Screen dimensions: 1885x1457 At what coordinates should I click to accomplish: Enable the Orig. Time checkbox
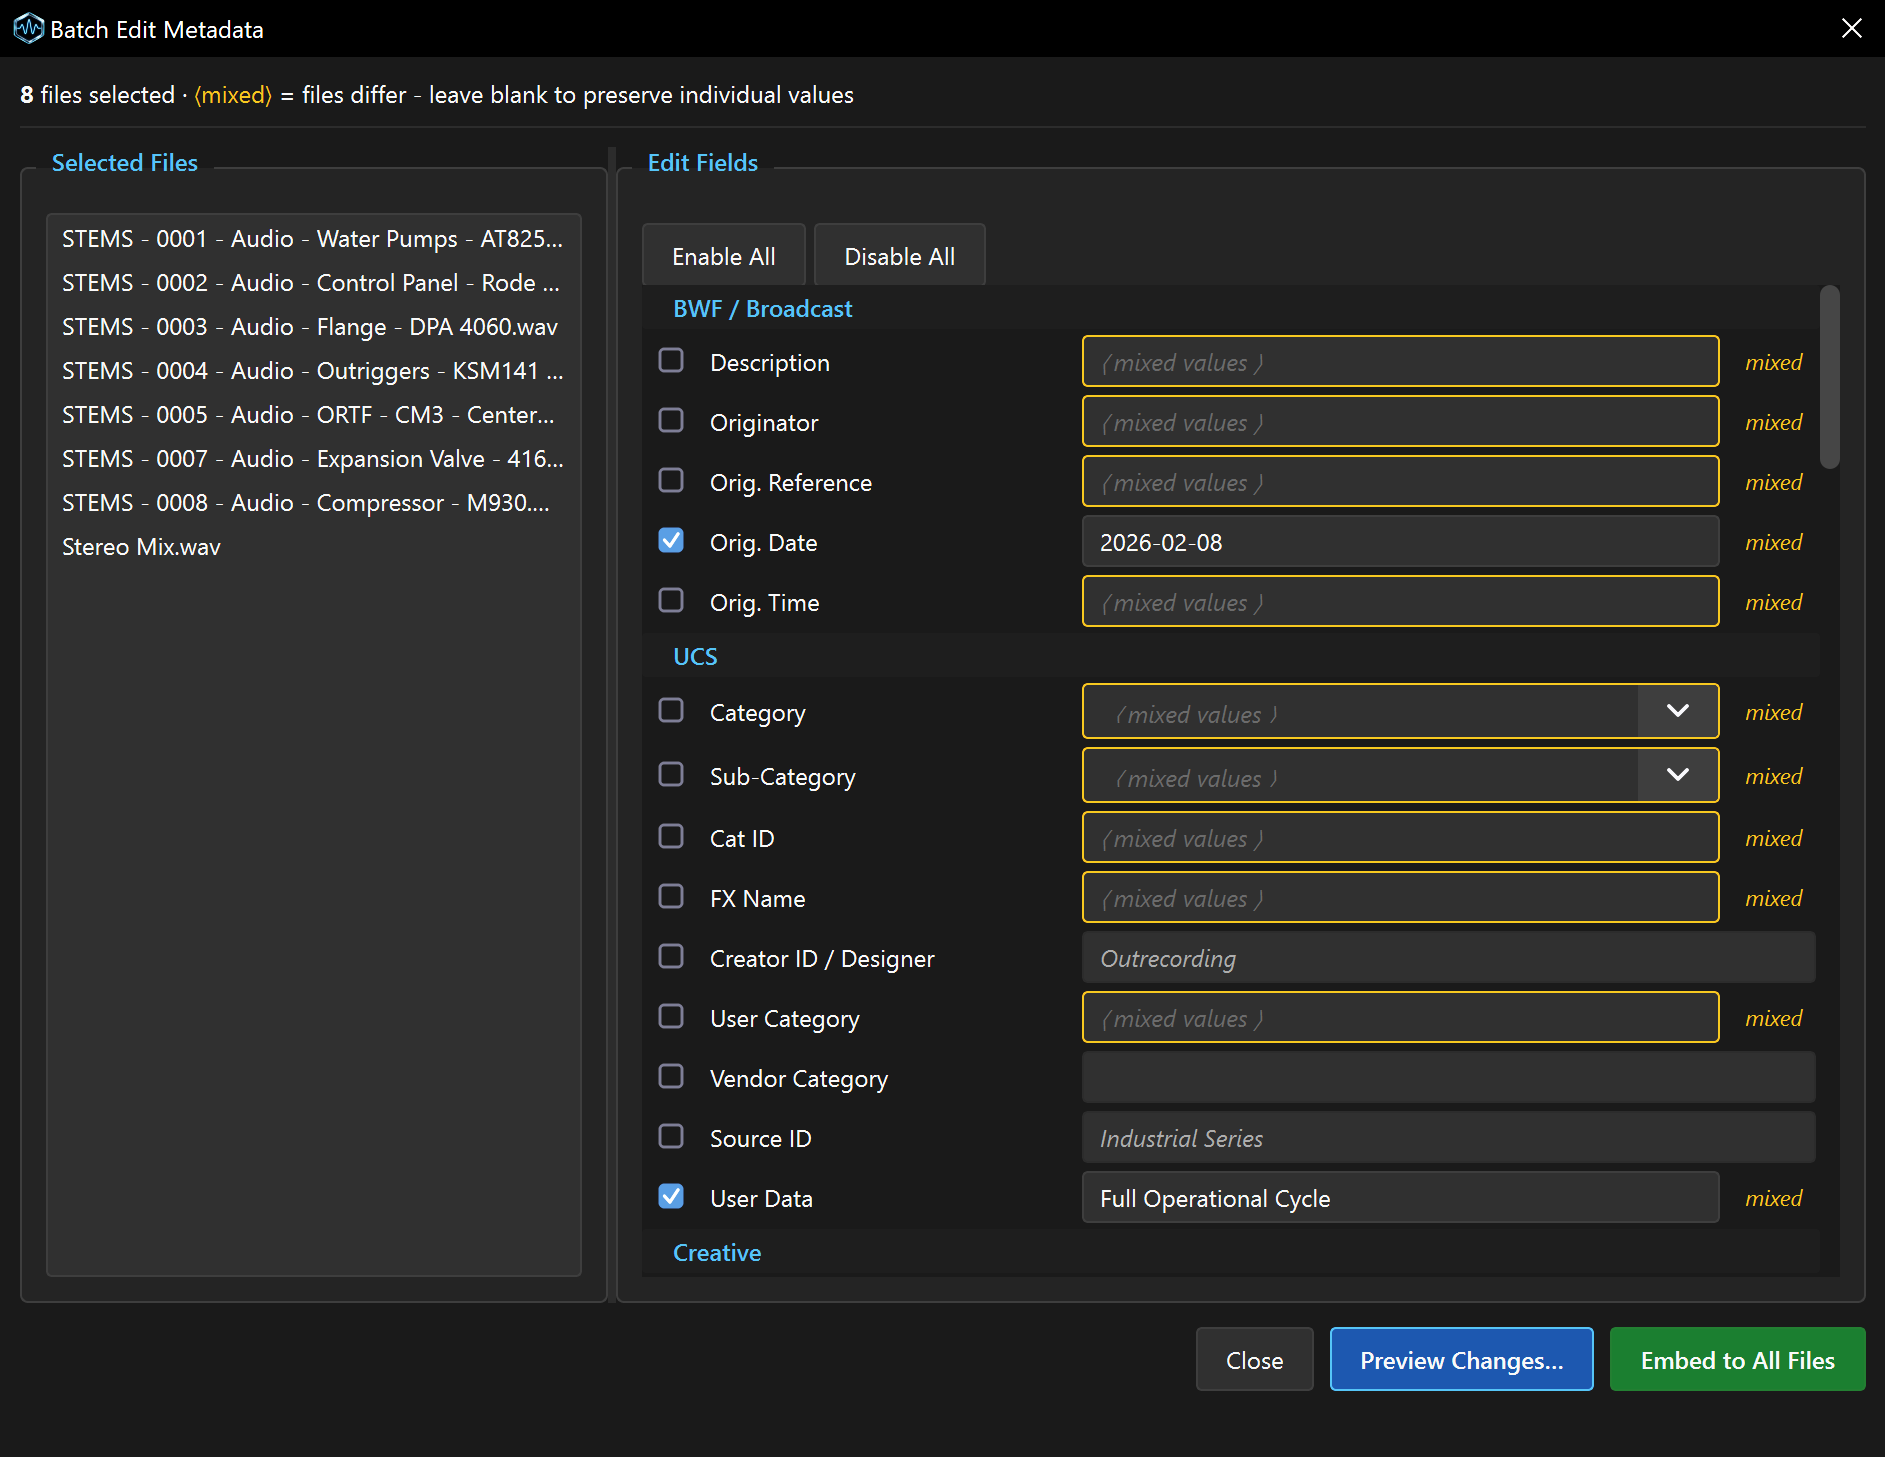[x=671, y=600]
